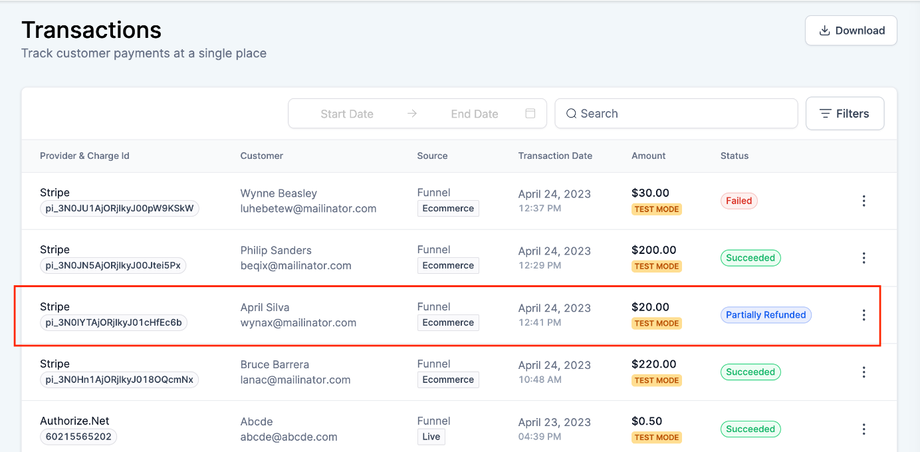Open three-dot menu for Philip Sanders payment
920x452 pixels.
point(864,258)
